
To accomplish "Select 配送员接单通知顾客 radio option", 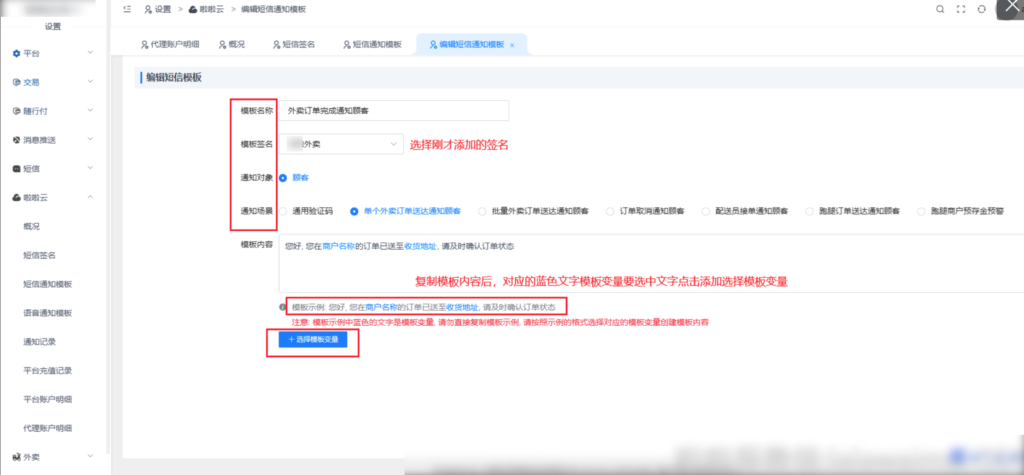I will coord(705,211).
